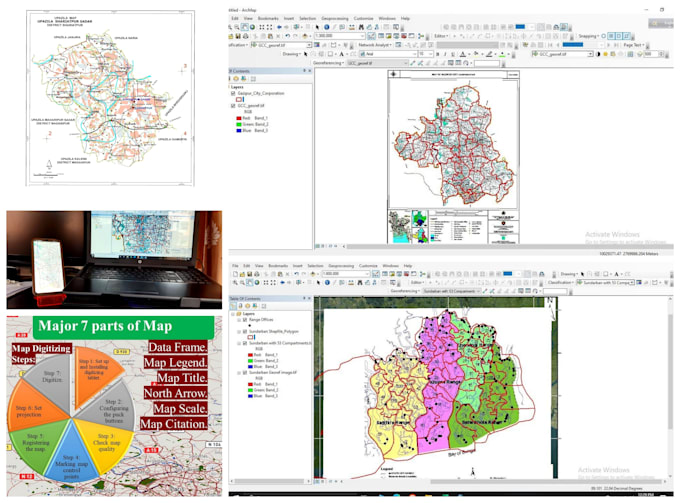The width and height of the screenshot is (680, 503).
Task: Click Undo arrow in upper ArcMap window
Action: pyautogui.click(x=288, y=36)
